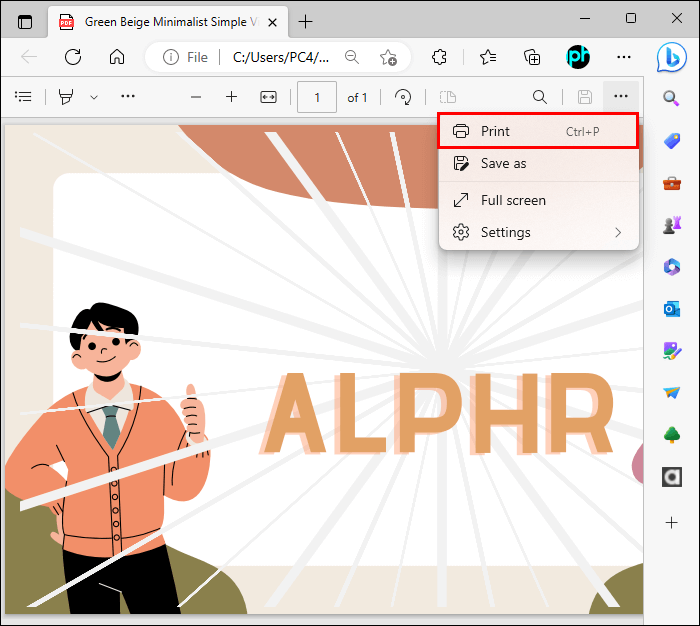Image resolution: width=700 pixels, height=626 pixels.
Task: Select the PDF highlight tool
Action: 66,96
